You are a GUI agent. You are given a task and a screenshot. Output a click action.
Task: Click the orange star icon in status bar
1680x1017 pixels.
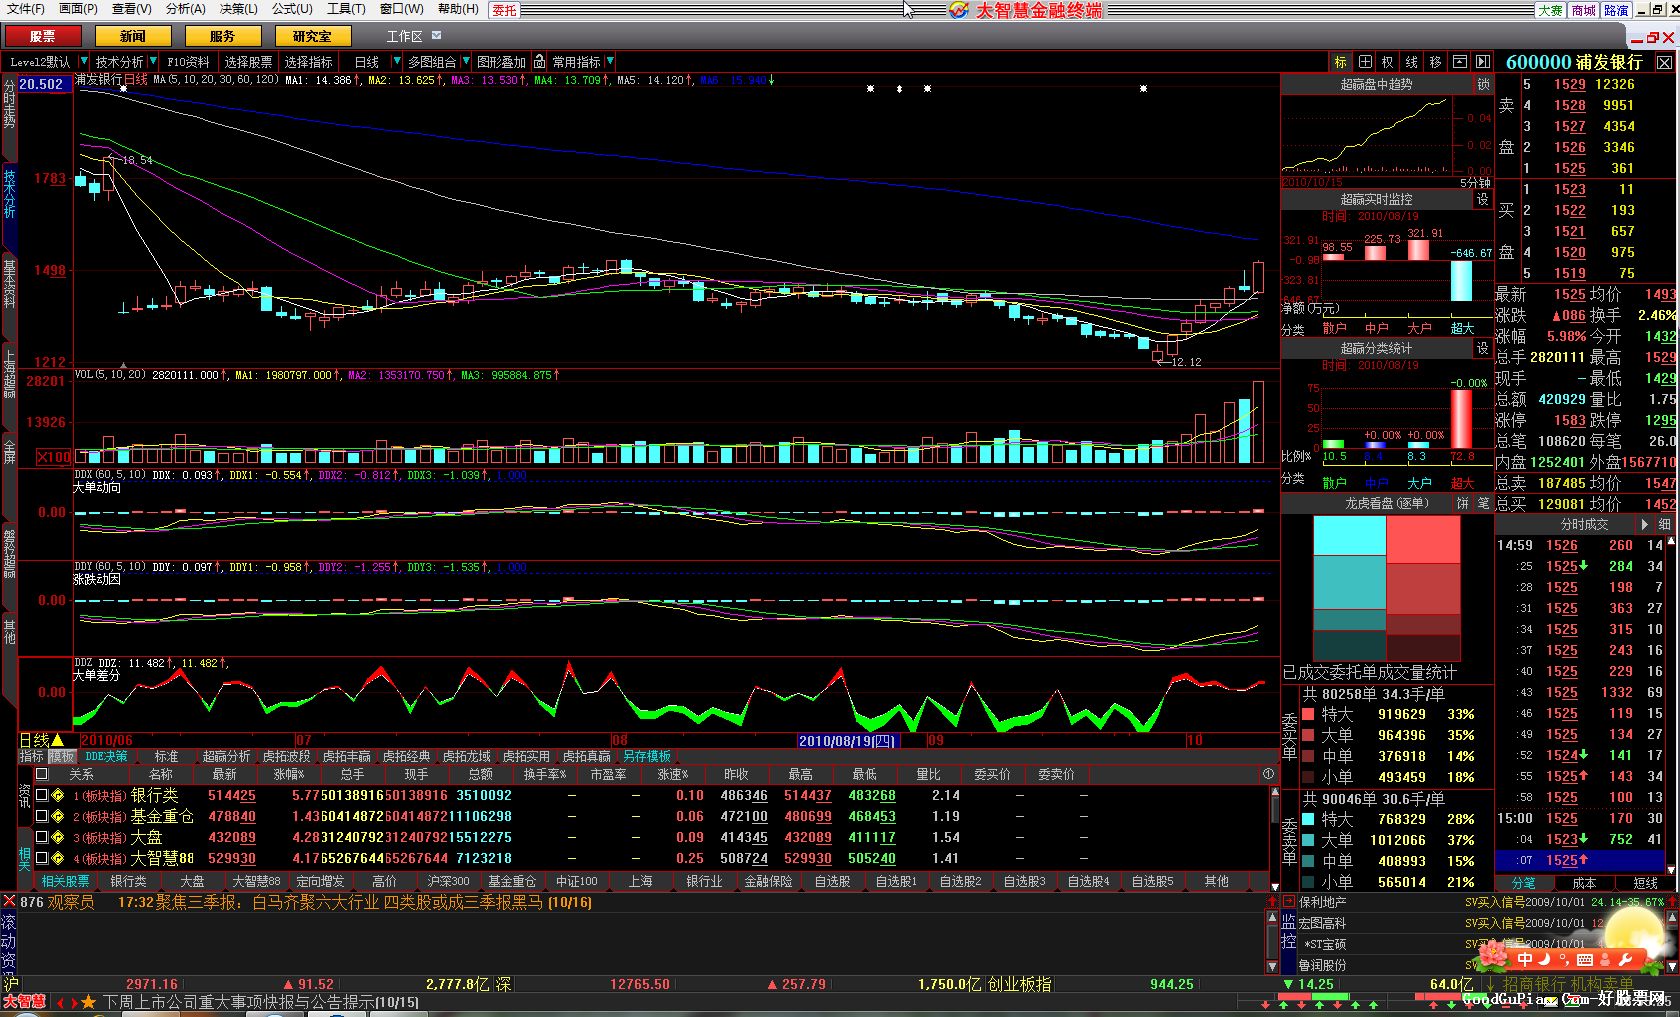coord(88,1002)
